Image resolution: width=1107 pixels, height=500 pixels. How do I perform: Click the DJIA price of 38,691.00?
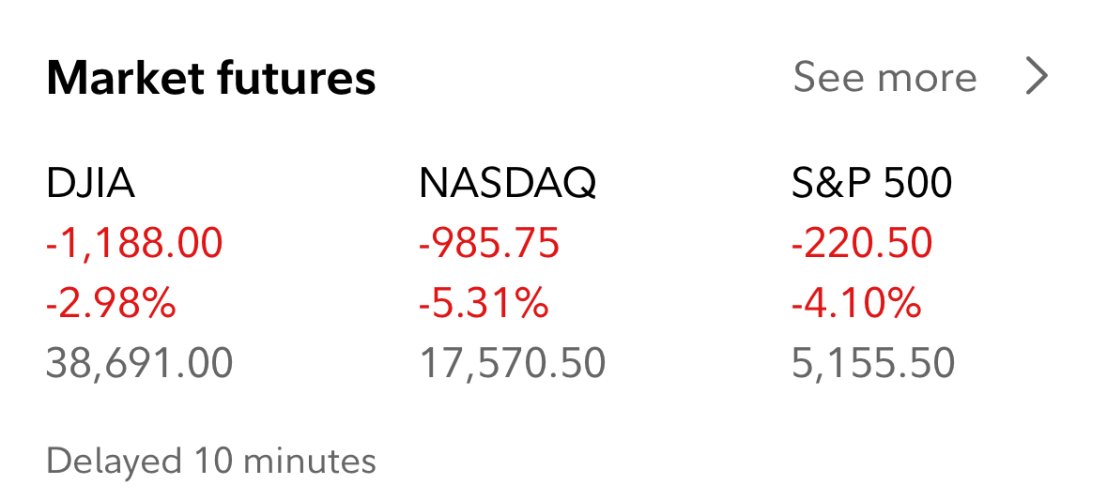coord(139,364)
